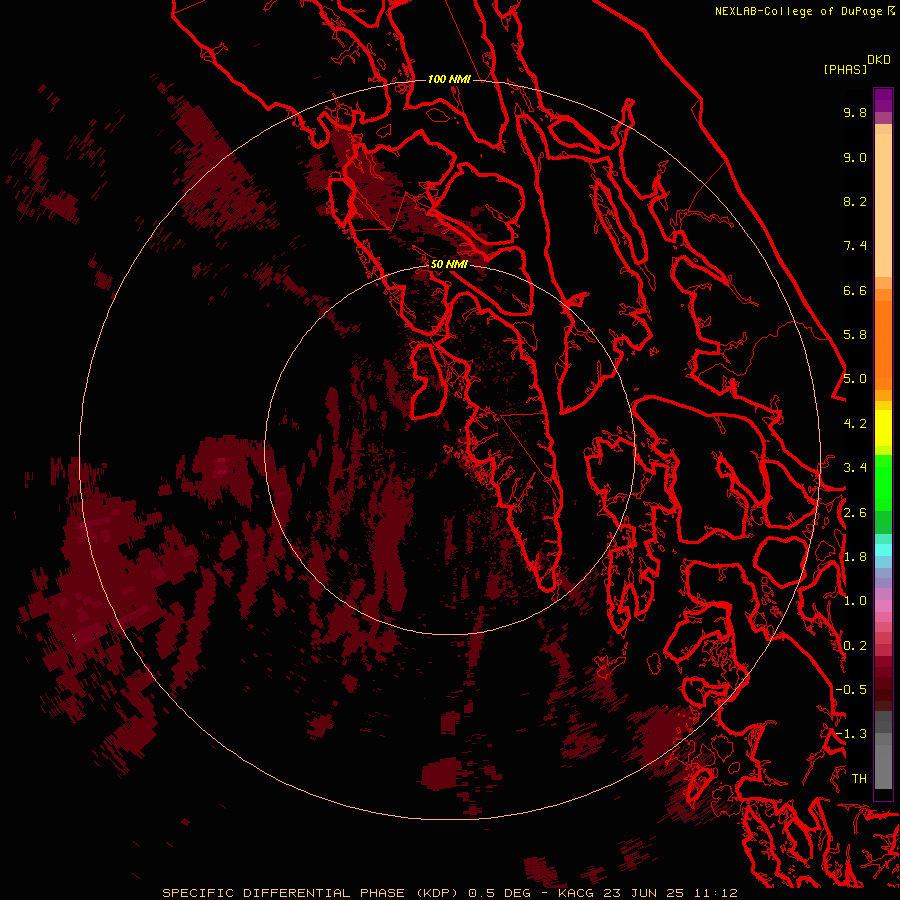Pick the bright green segment of the color bar near 3.4
This screenshot has height=900, width=900.
pyautogui.click(x=883, y=481)
